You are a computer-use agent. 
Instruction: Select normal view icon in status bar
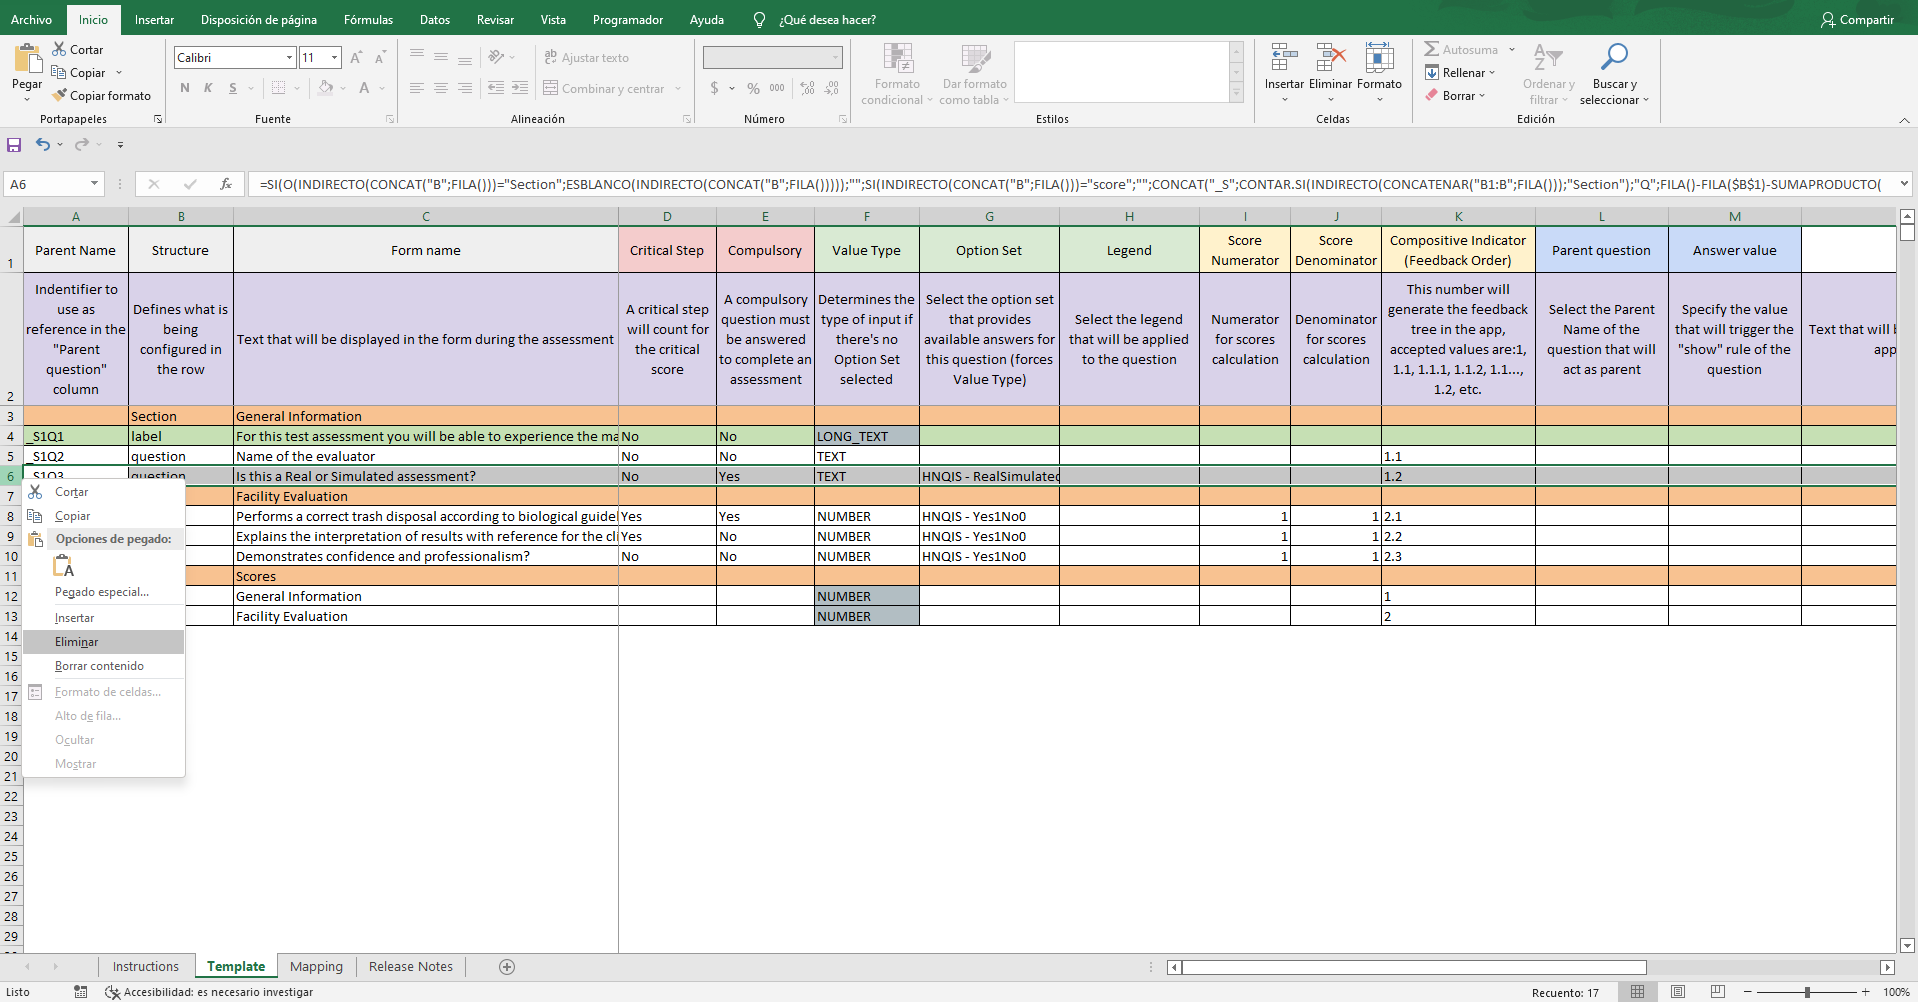click(1637, 992)
